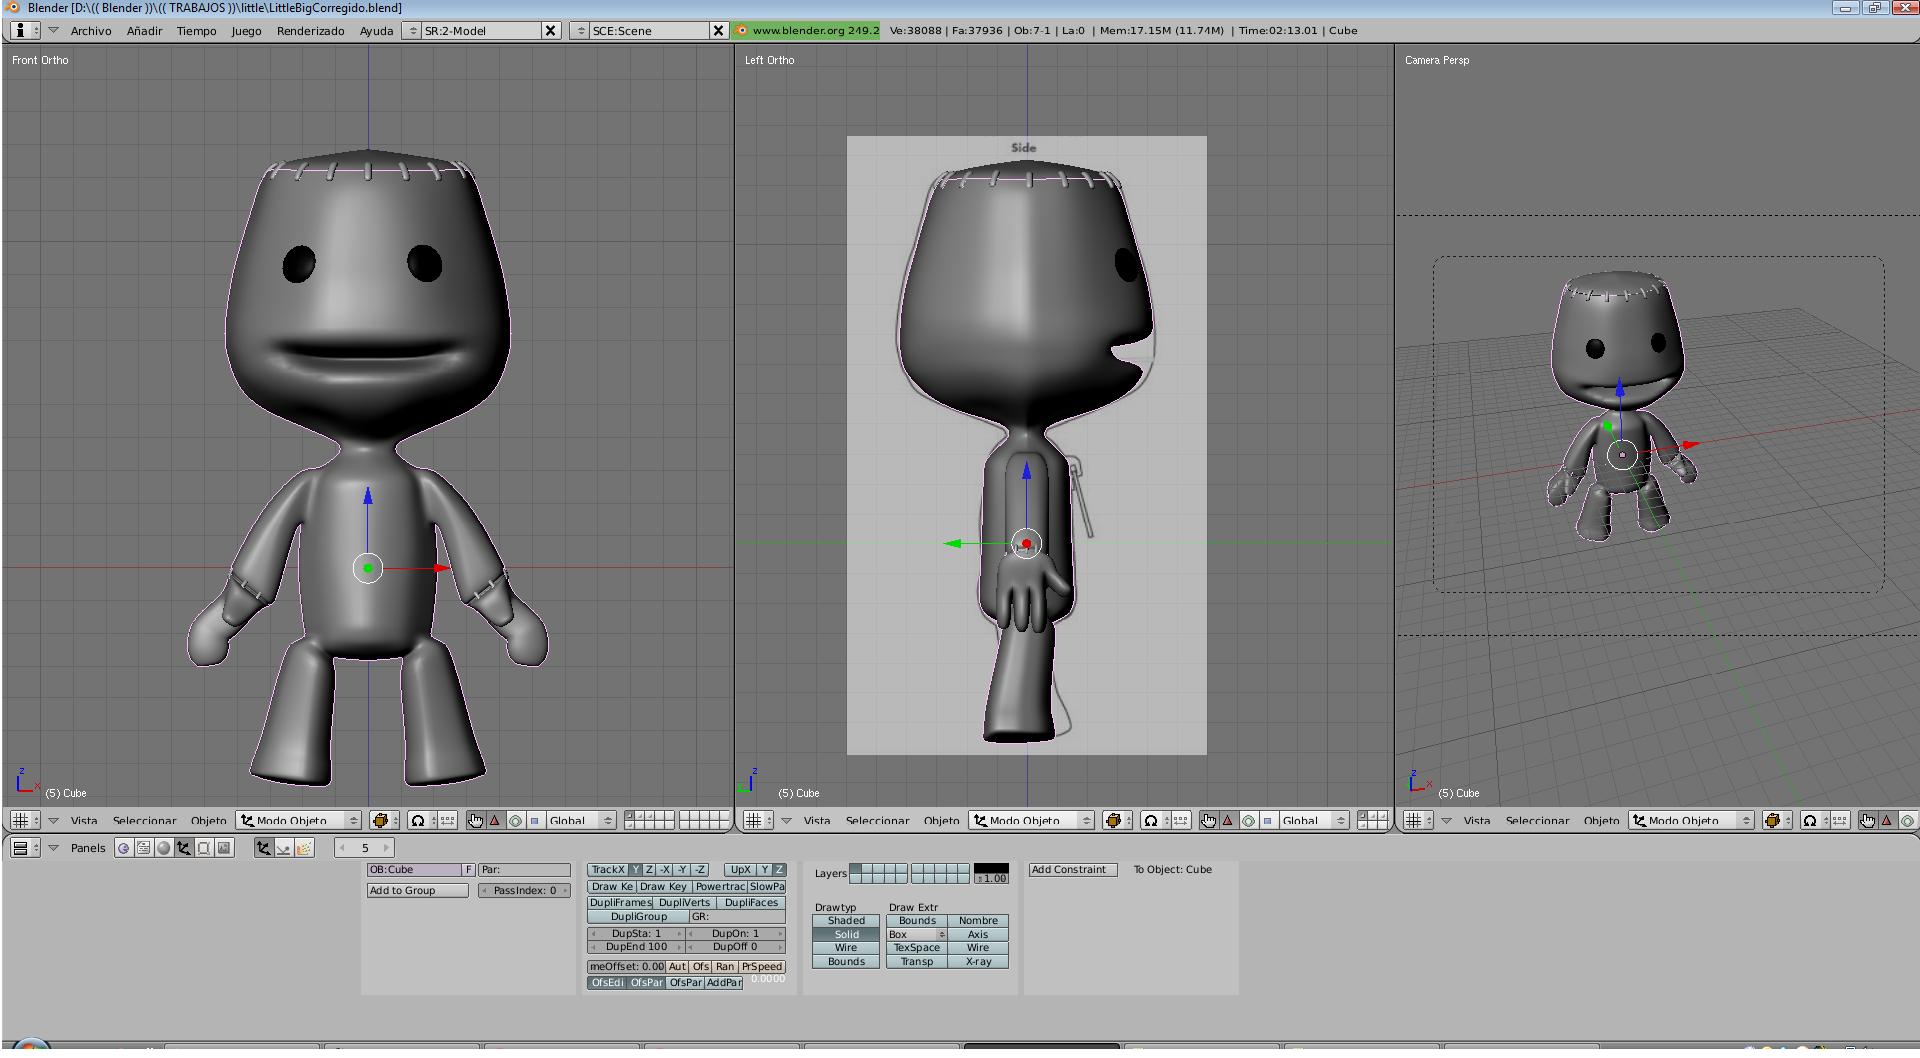Open the Global orientation dropdown in Left Ortho header
The width and height of the screenshot is (1920, 1058).
pos(1313,820)
